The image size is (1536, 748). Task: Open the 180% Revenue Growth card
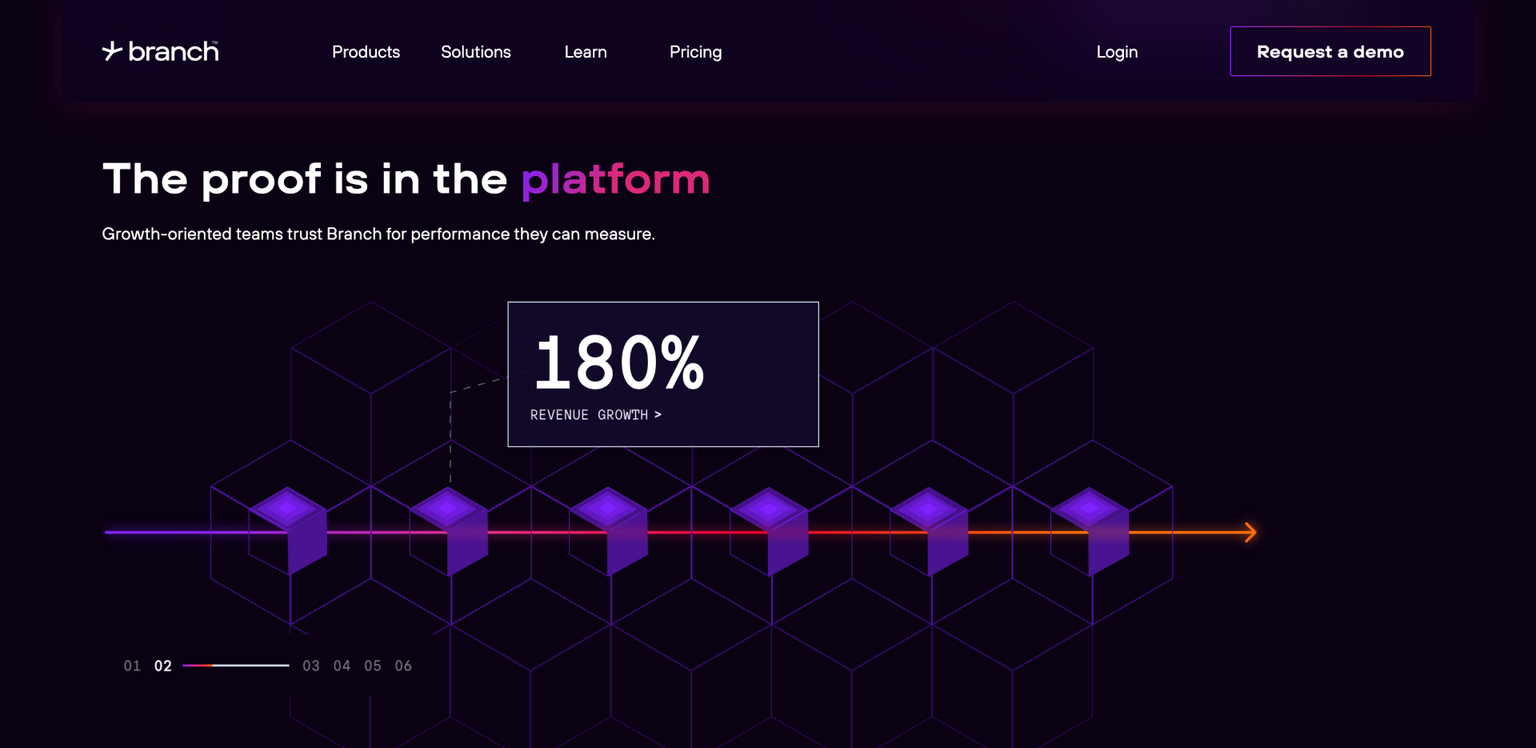(x=663, y=374)
